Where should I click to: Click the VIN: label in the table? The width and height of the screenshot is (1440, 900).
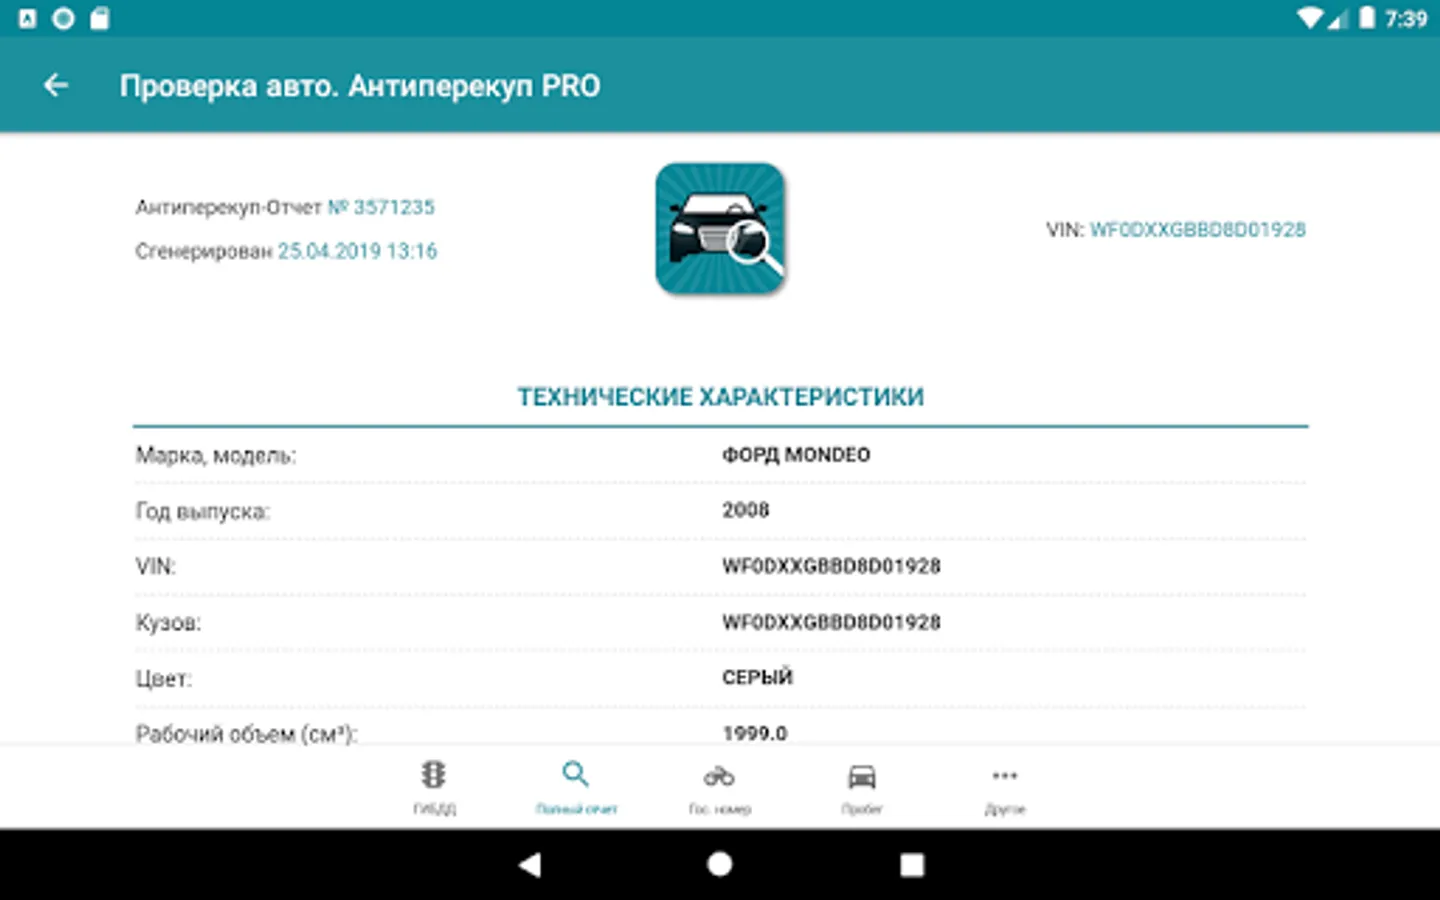click(x=155, y=567)
